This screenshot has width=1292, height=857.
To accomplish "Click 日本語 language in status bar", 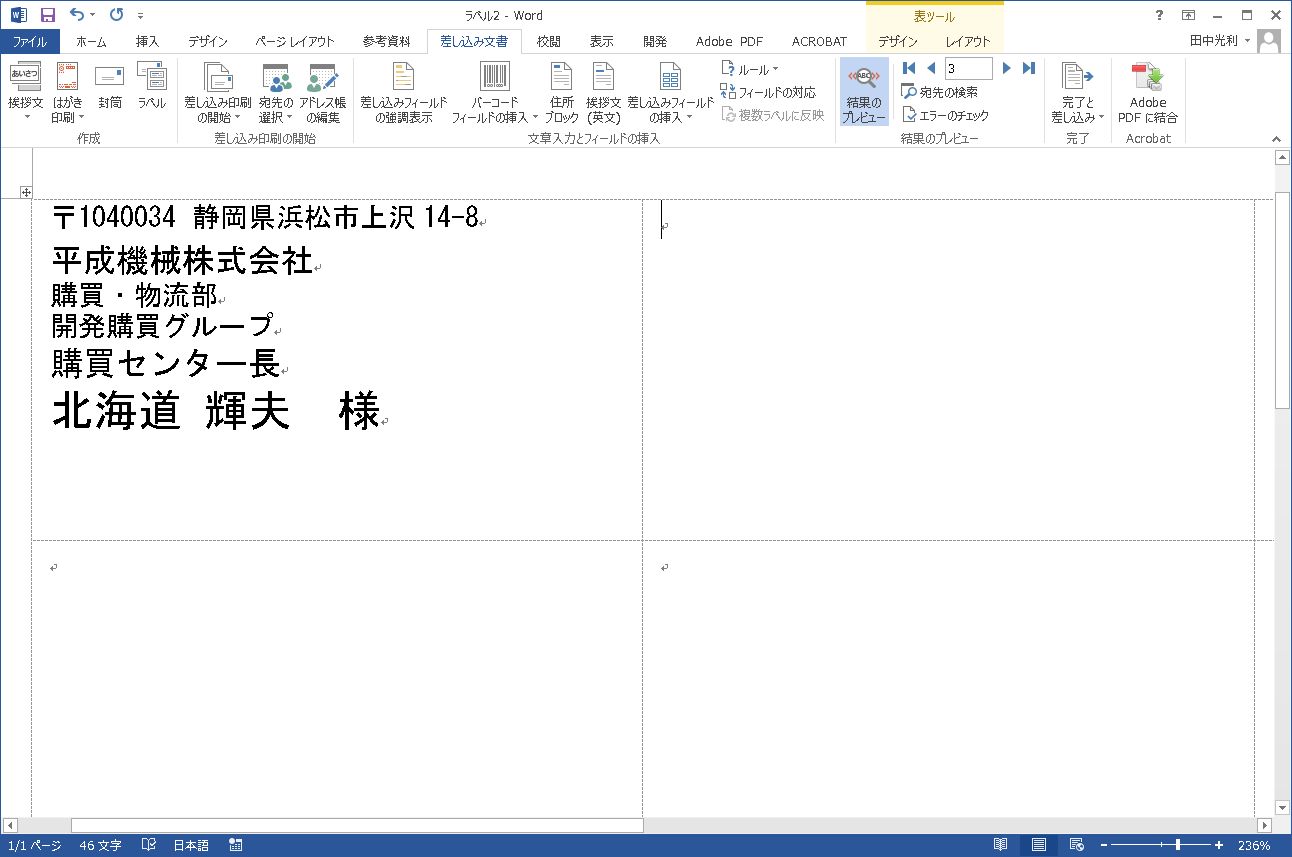I will pos(191,845).
